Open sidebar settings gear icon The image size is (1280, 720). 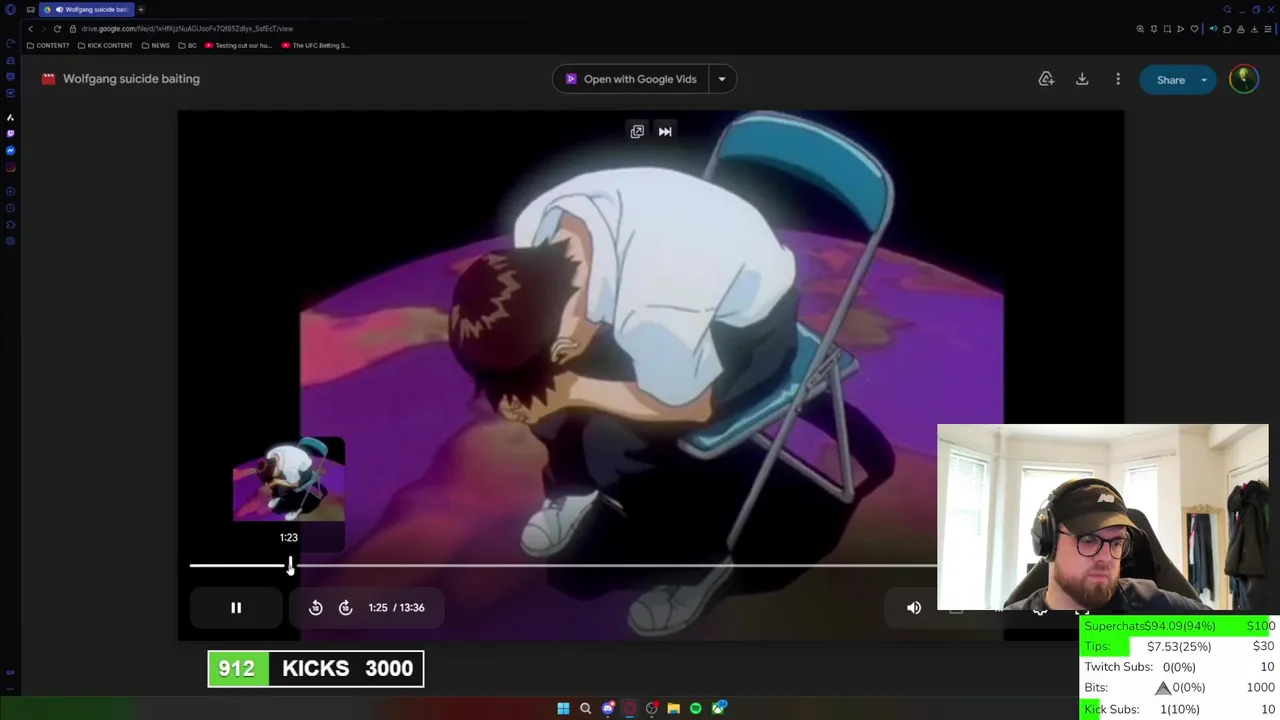(x=10, y=241)
